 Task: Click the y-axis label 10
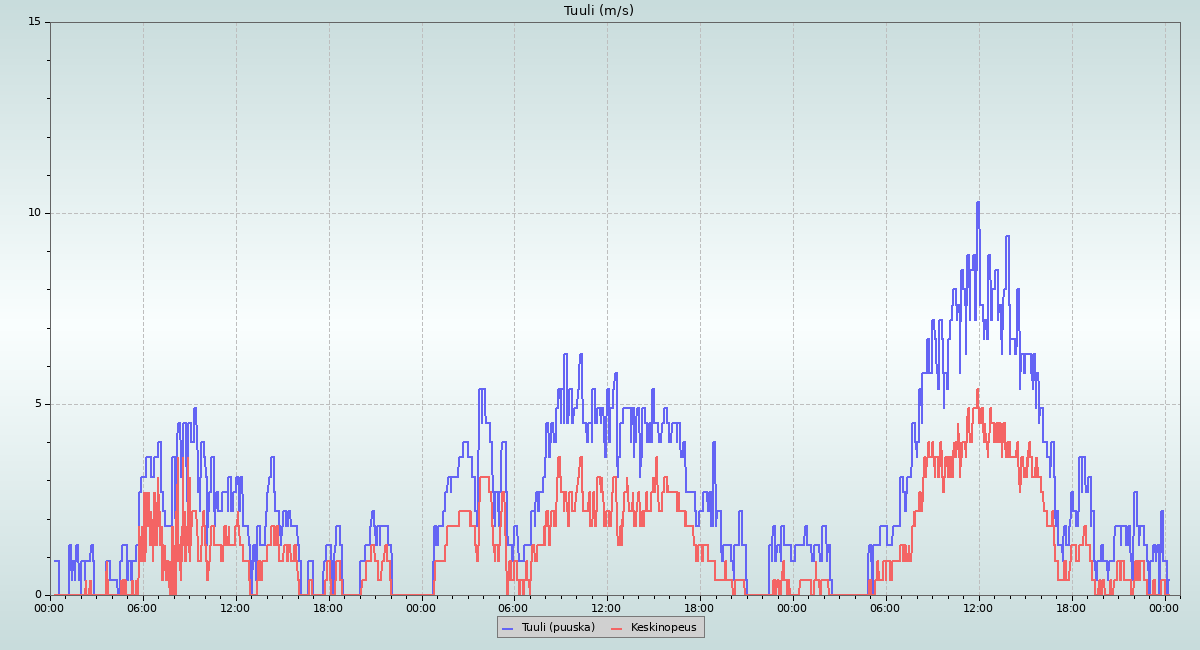tap(34, 213)
